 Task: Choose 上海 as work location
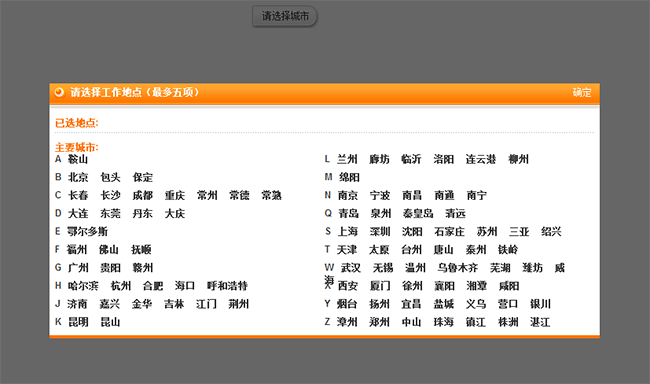click(348, 231)
